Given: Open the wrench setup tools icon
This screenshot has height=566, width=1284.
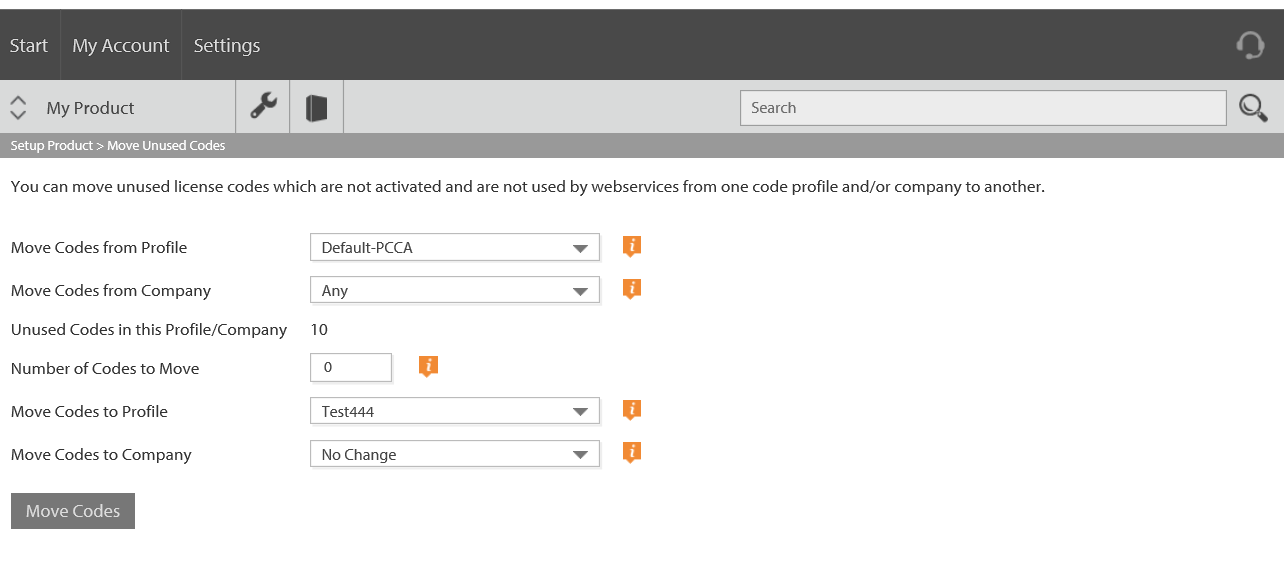Looking at the screenshot, I should pos(263,107).
